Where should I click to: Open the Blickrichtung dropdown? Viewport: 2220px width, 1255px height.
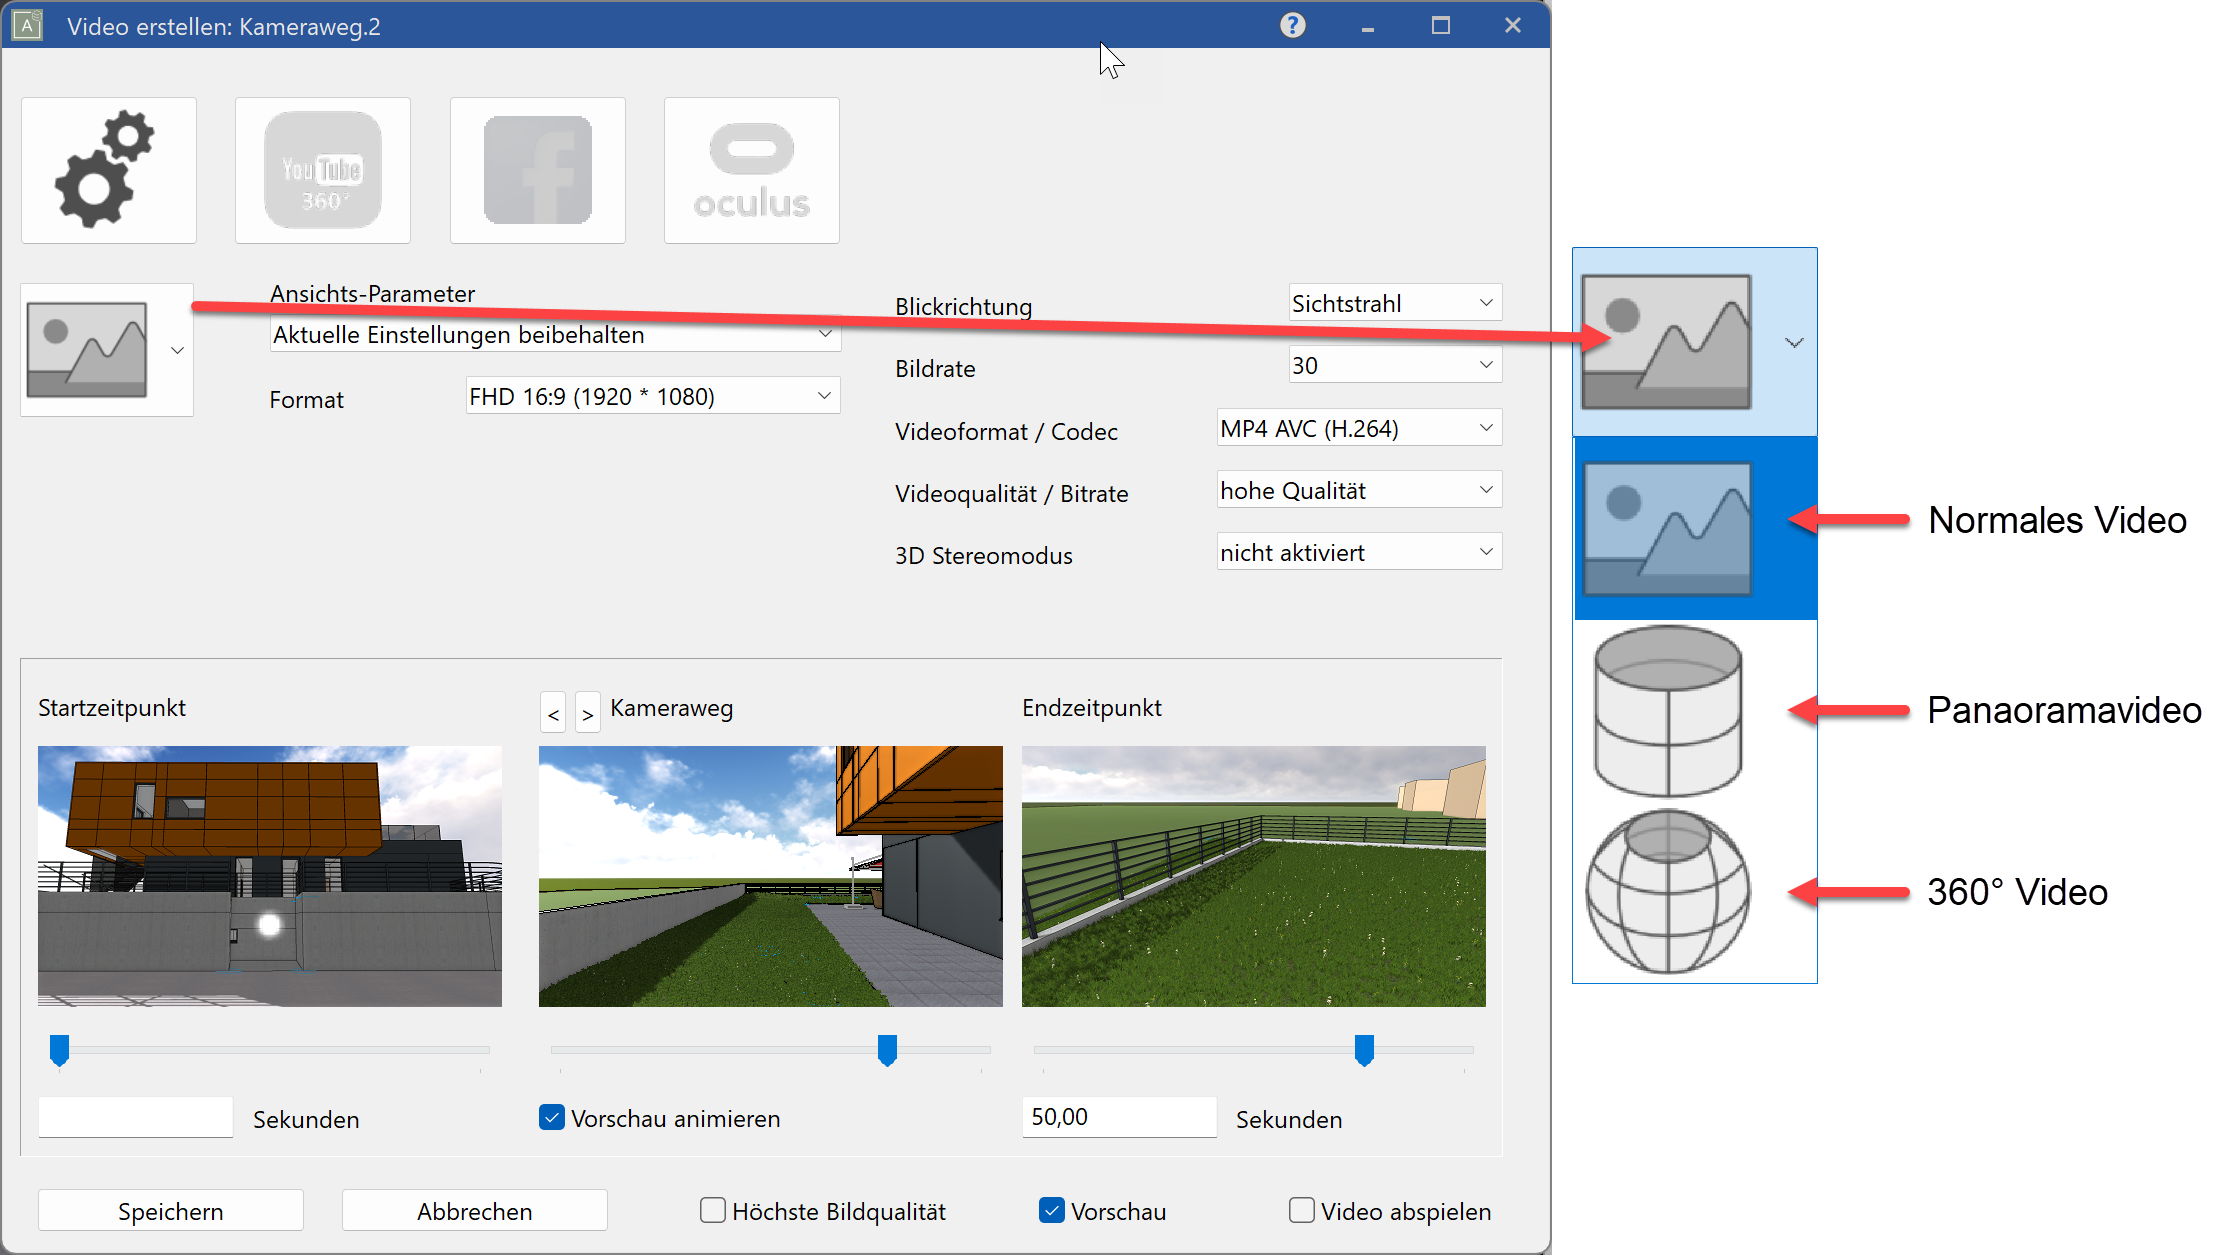1394,302
